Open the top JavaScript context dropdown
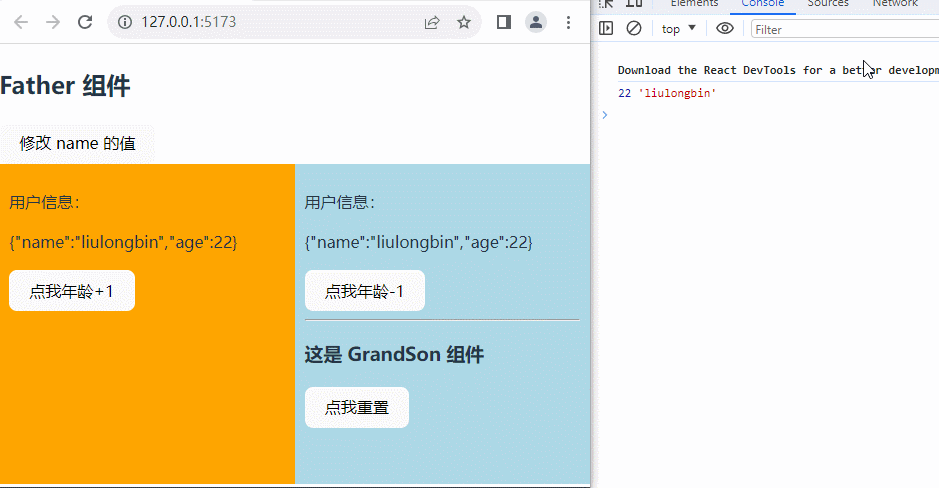The height and width of the screenshot is (488, 939). (679, 29)
